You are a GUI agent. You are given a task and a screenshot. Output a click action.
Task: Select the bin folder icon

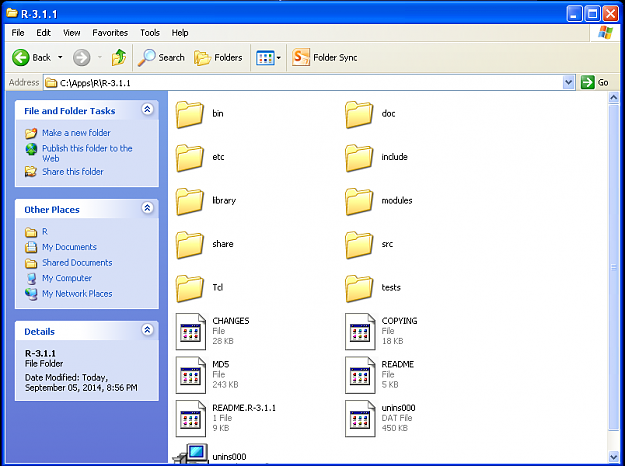190,114
